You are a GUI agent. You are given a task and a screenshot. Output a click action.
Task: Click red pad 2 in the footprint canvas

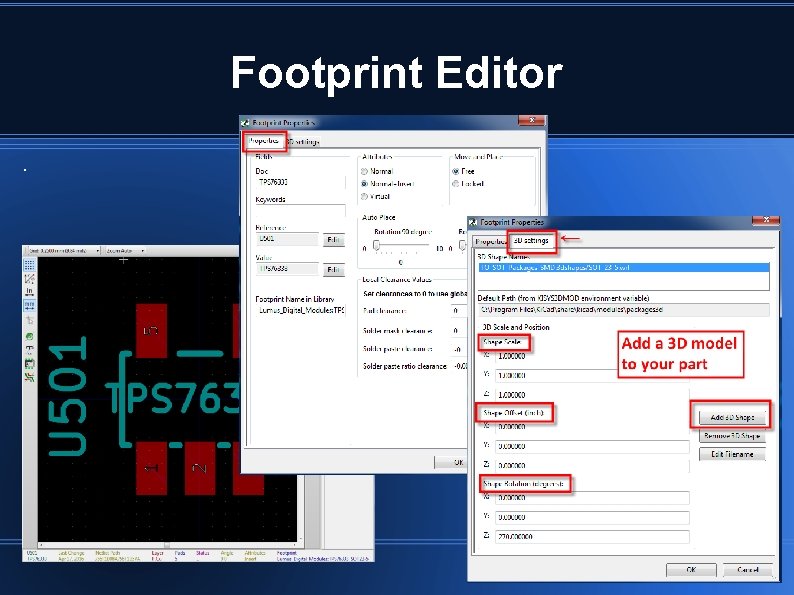(200, 468)
